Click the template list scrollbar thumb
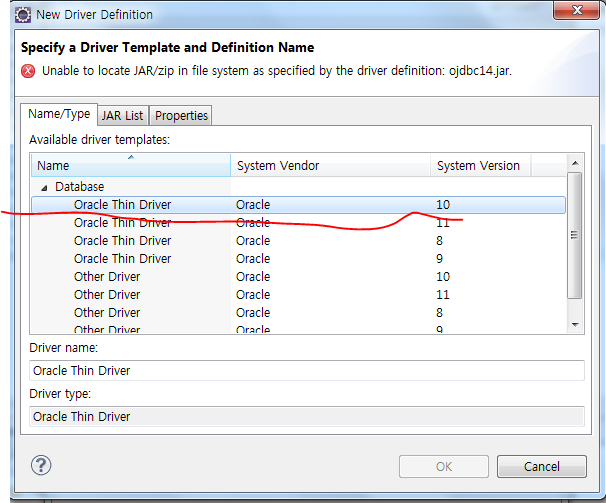Screen dimensions: 606x503 point(575,235)
